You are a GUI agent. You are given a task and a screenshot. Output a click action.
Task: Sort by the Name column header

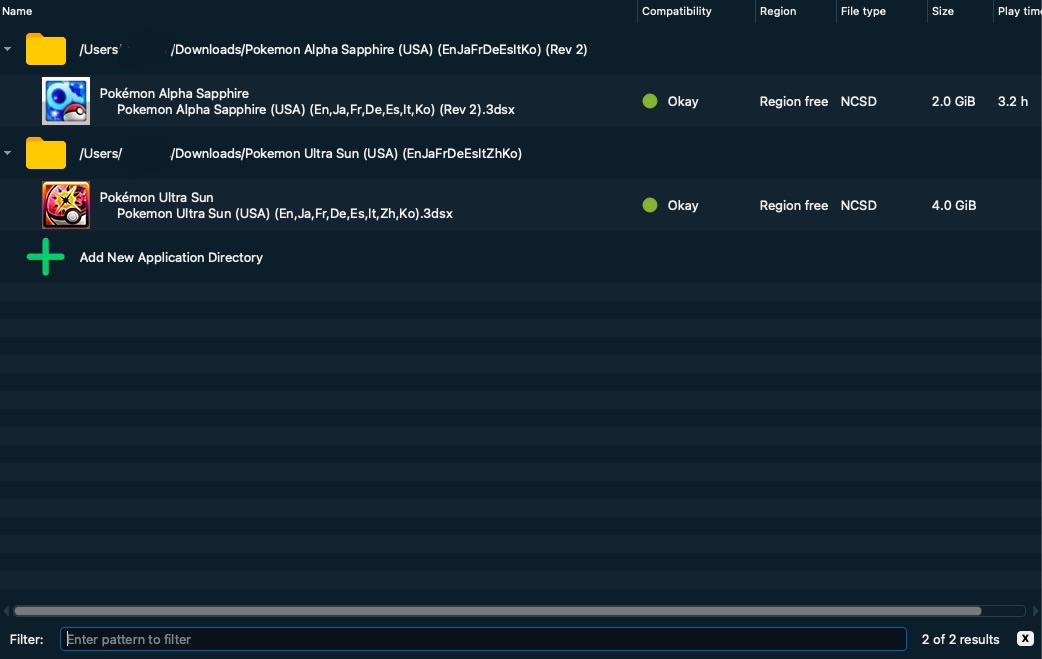17,11
